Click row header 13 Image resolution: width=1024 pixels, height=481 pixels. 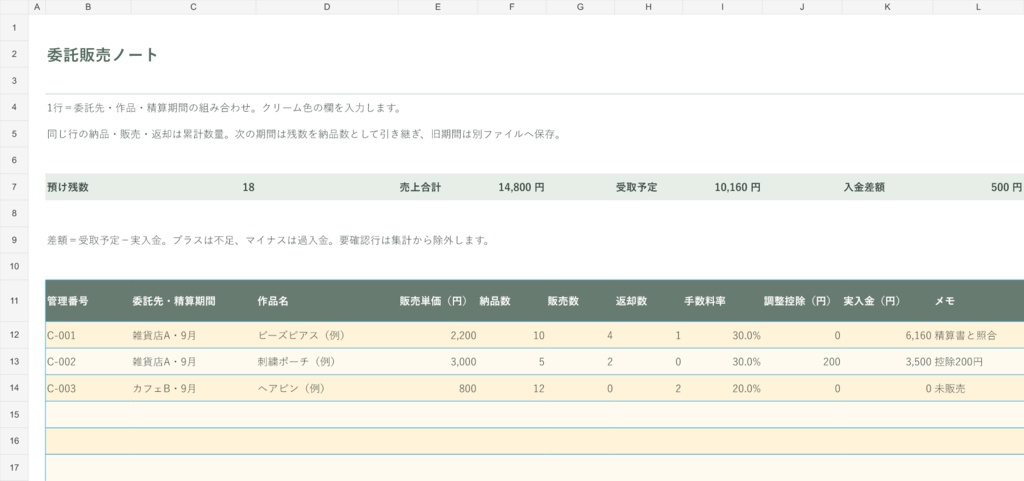(14, 362)
